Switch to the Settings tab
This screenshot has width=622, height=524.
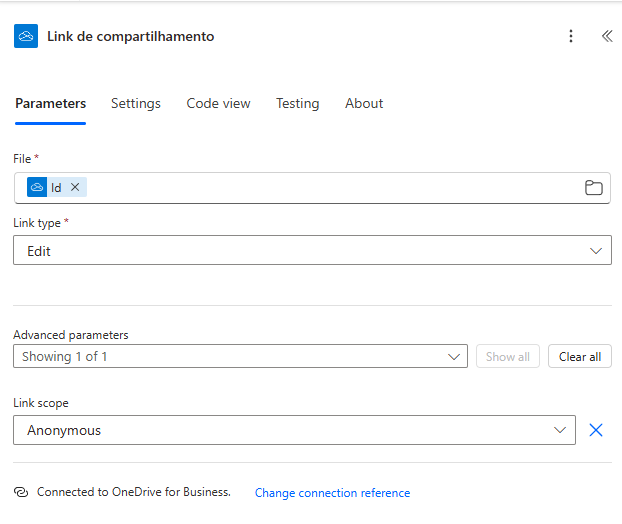(136, 103)
